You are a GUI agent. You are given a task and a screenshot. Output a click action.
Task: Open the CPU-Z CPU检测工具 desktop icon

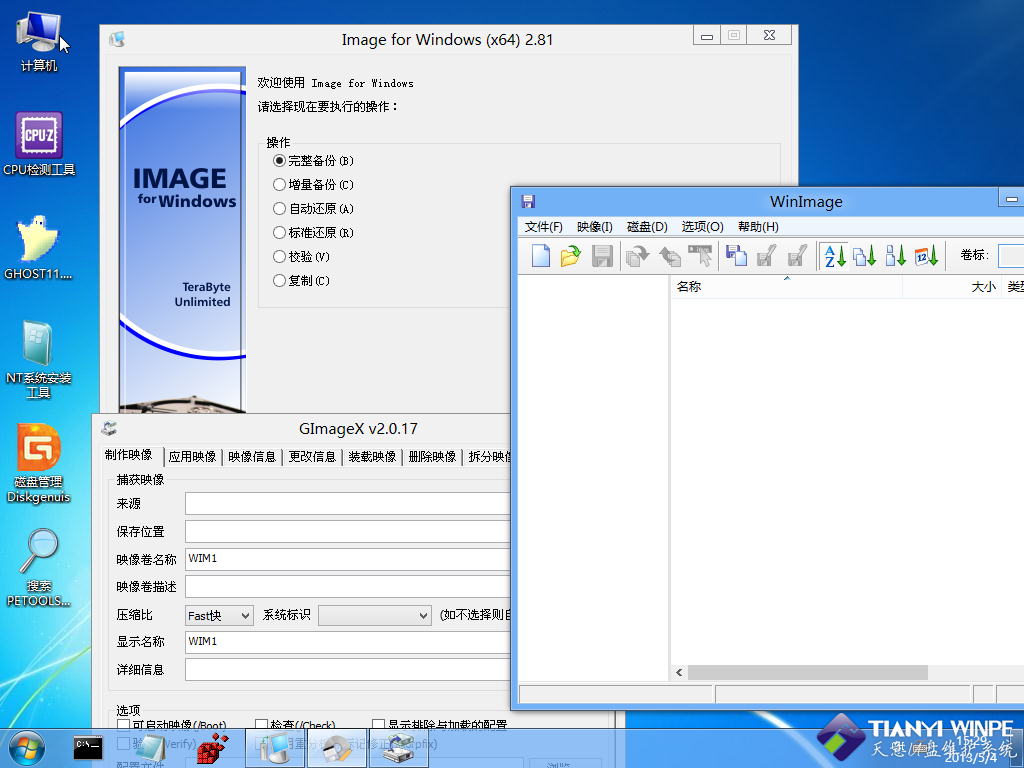click(39, 144)
